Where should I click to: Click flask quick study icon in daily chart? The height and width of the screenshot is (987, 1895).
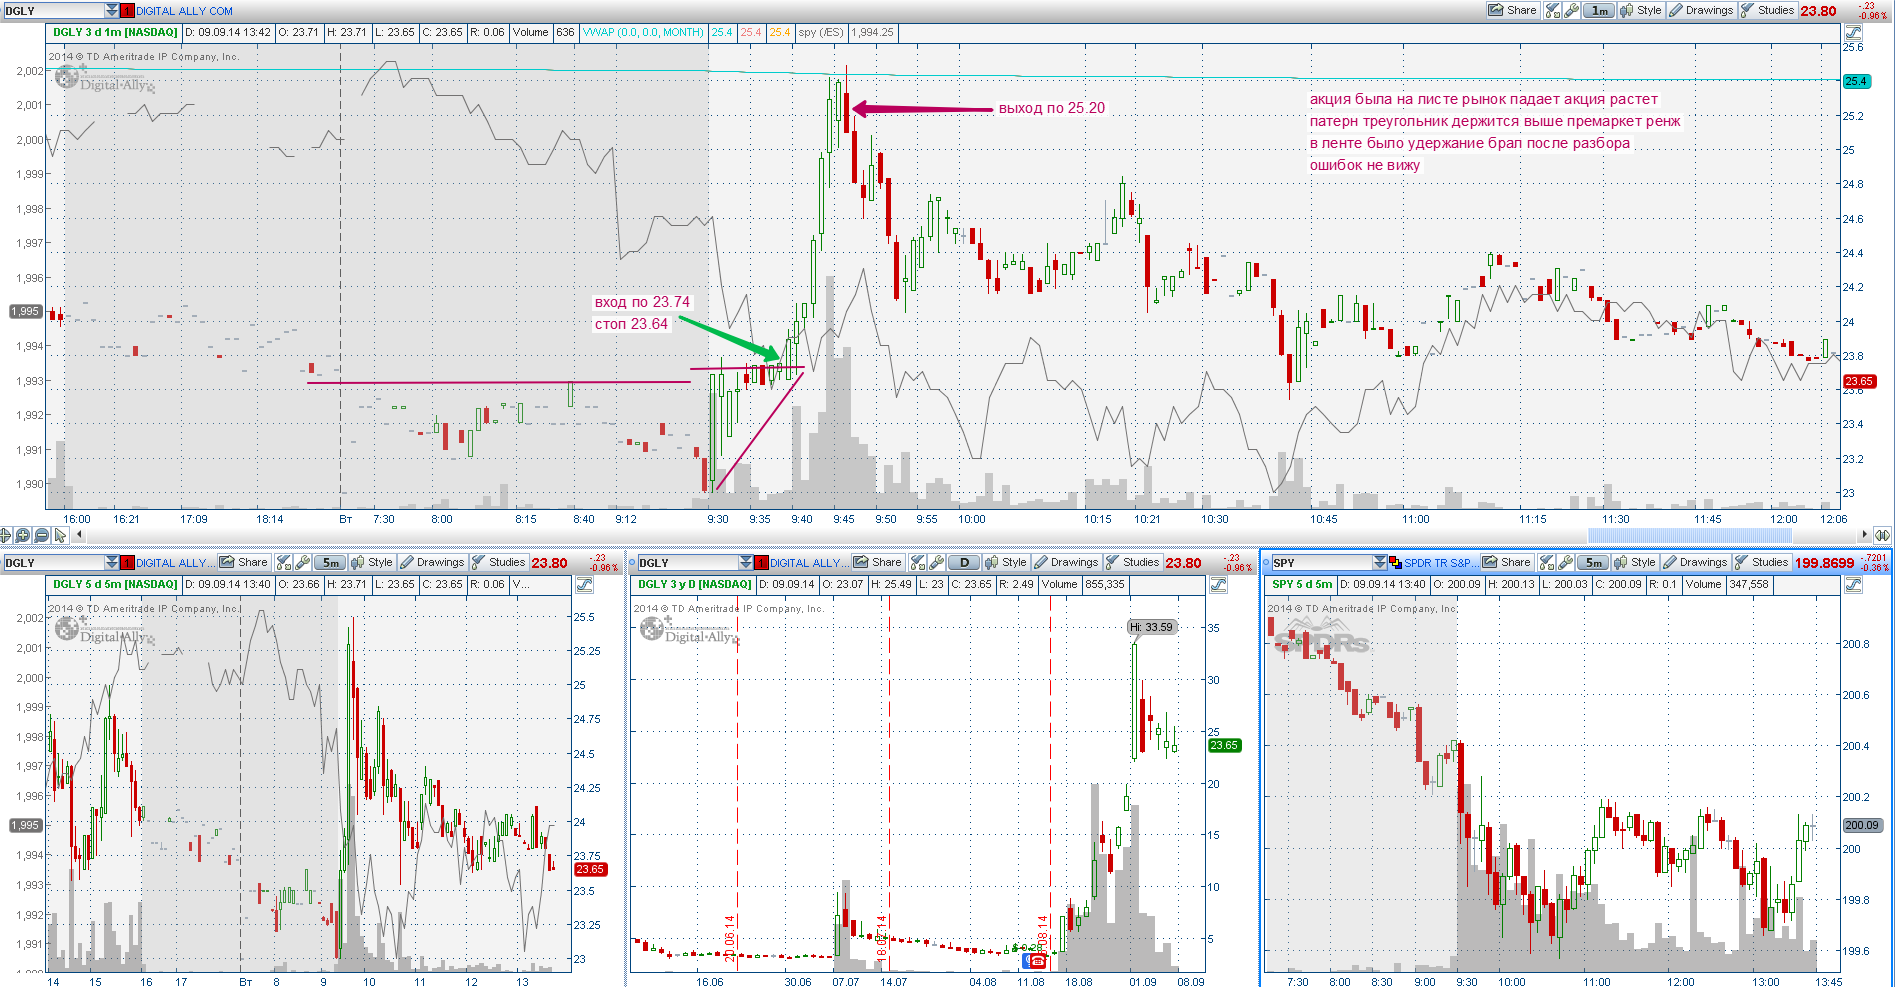click(918, 562)
